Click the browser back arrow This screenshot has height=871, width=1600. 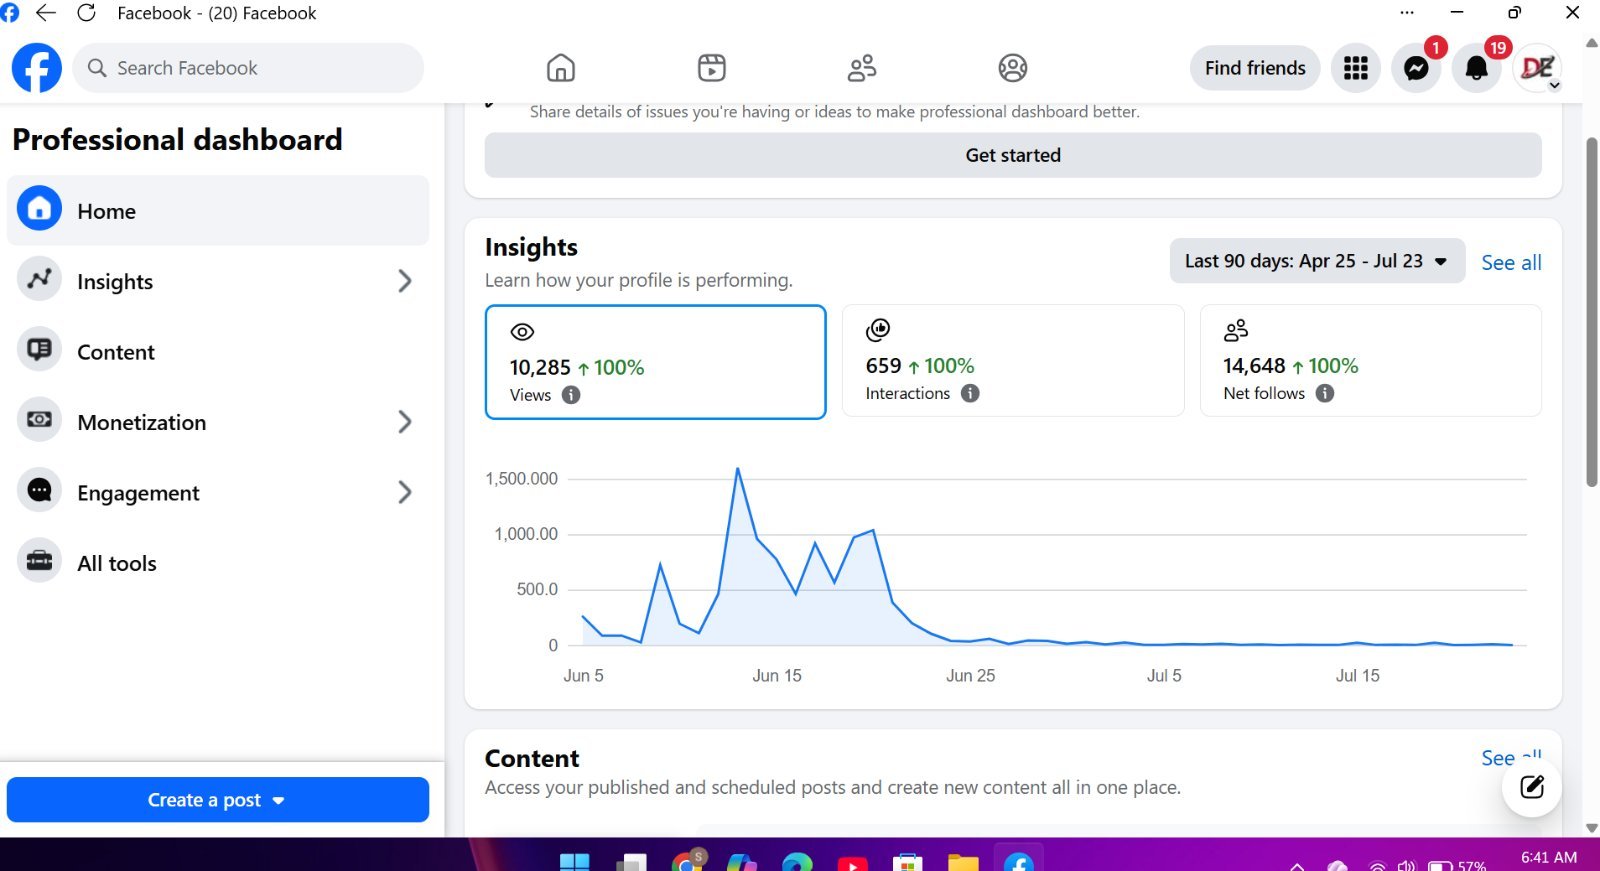point(45,13)
